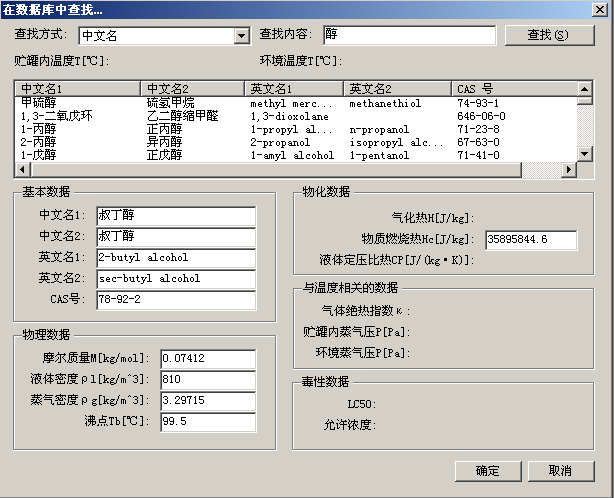This screenshot has height=498, width=614.
Task: Click the 正丙醇 cell
Action: (164, 129)
